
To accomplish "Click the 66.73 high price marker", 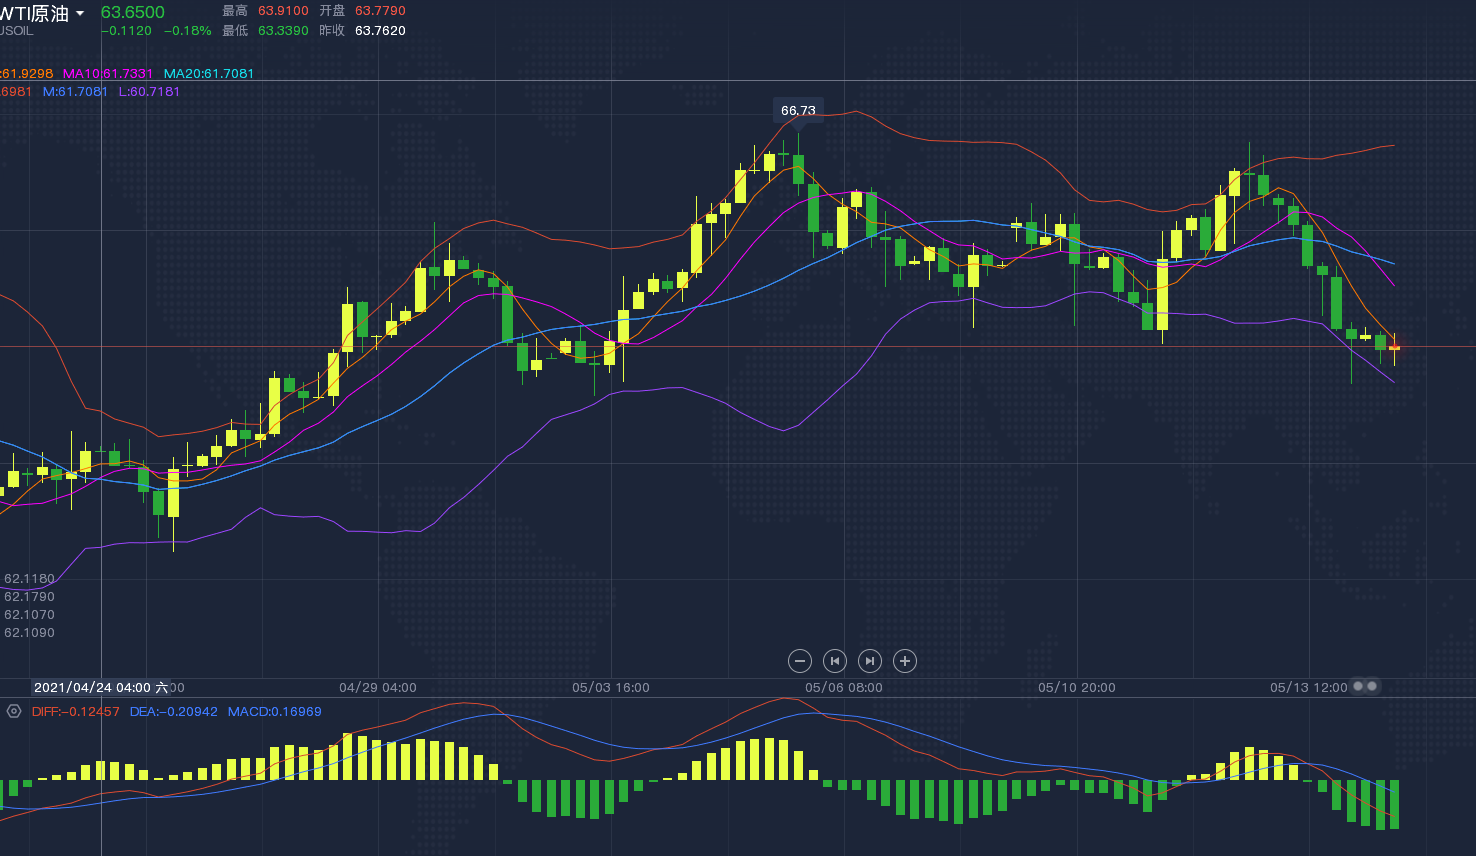I will point(798,111).
